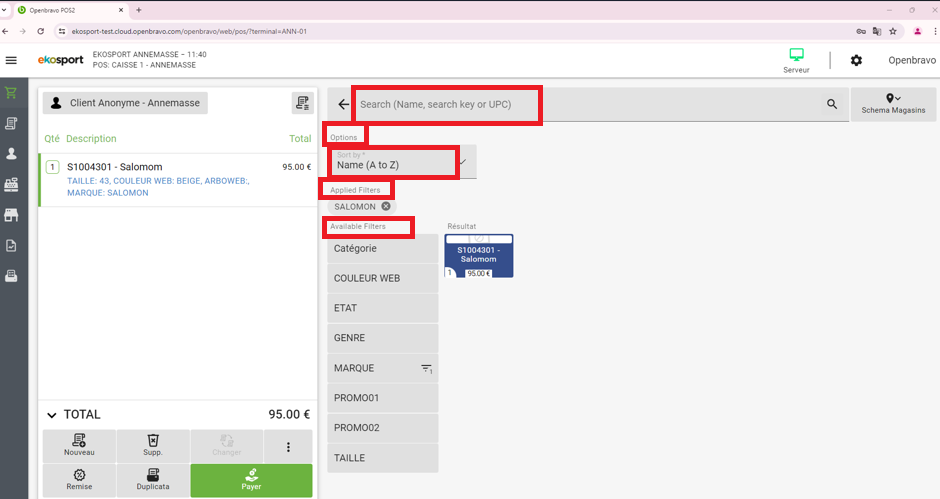Expand the ETAT filter
Viewport: 940px width, 499px height.
pos(382,308)
